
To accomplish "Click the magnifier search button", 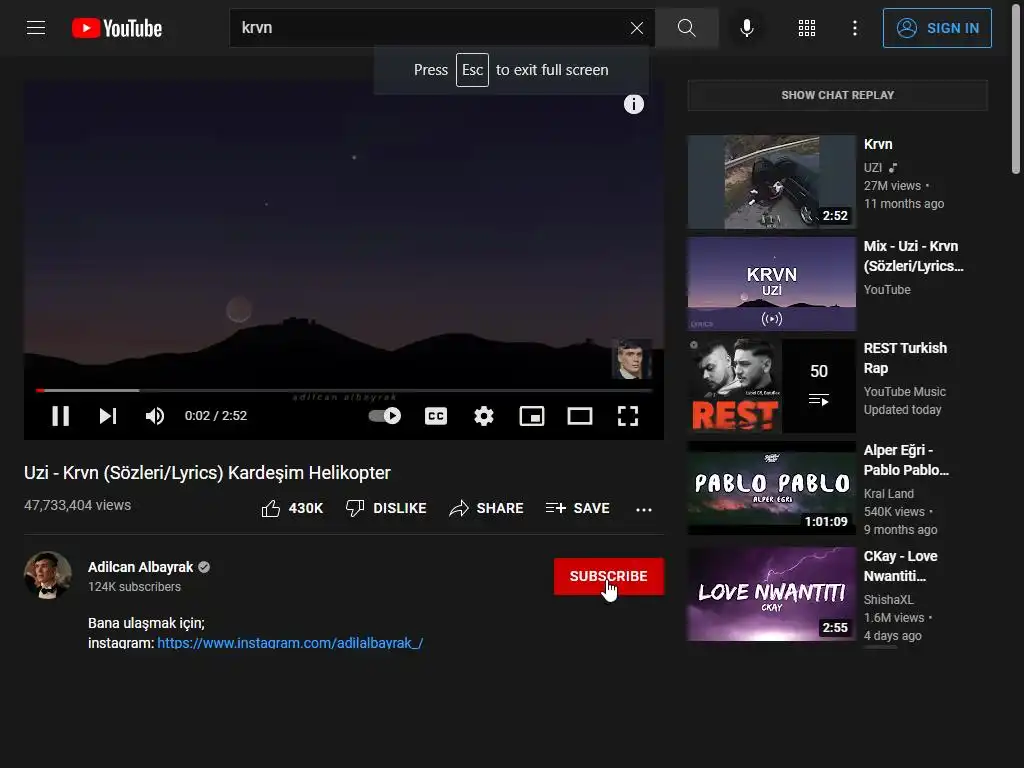I will (686, 28).
